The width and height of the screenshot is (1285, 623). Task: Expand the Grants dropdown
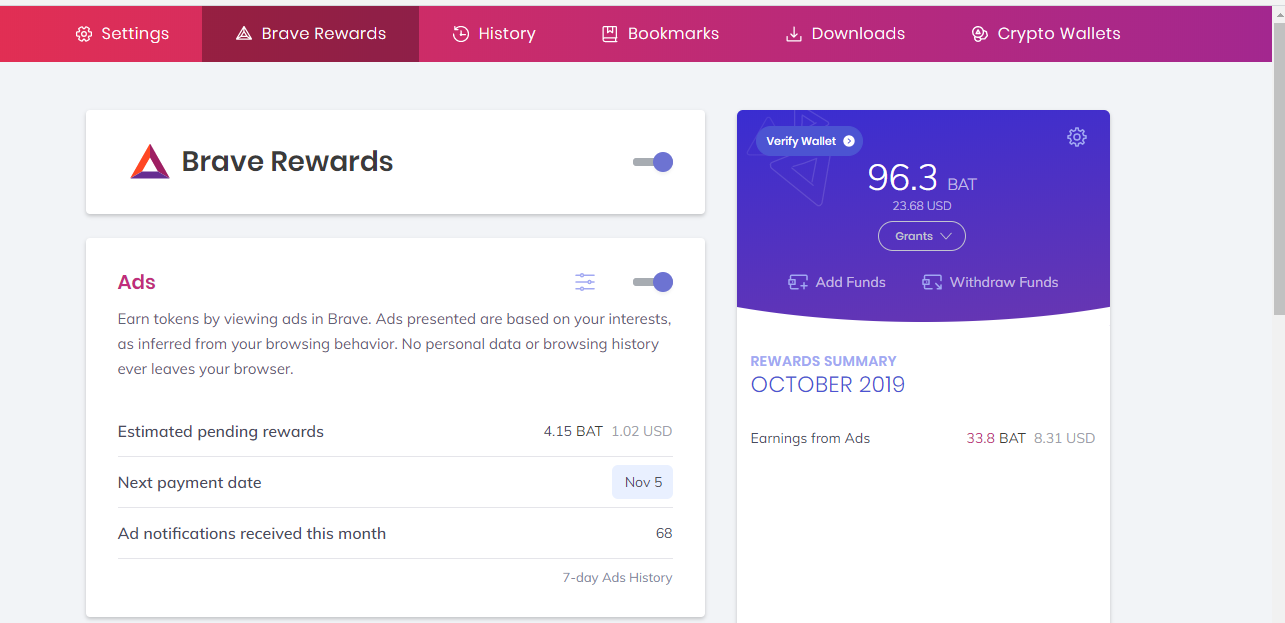tap(922, 236)
